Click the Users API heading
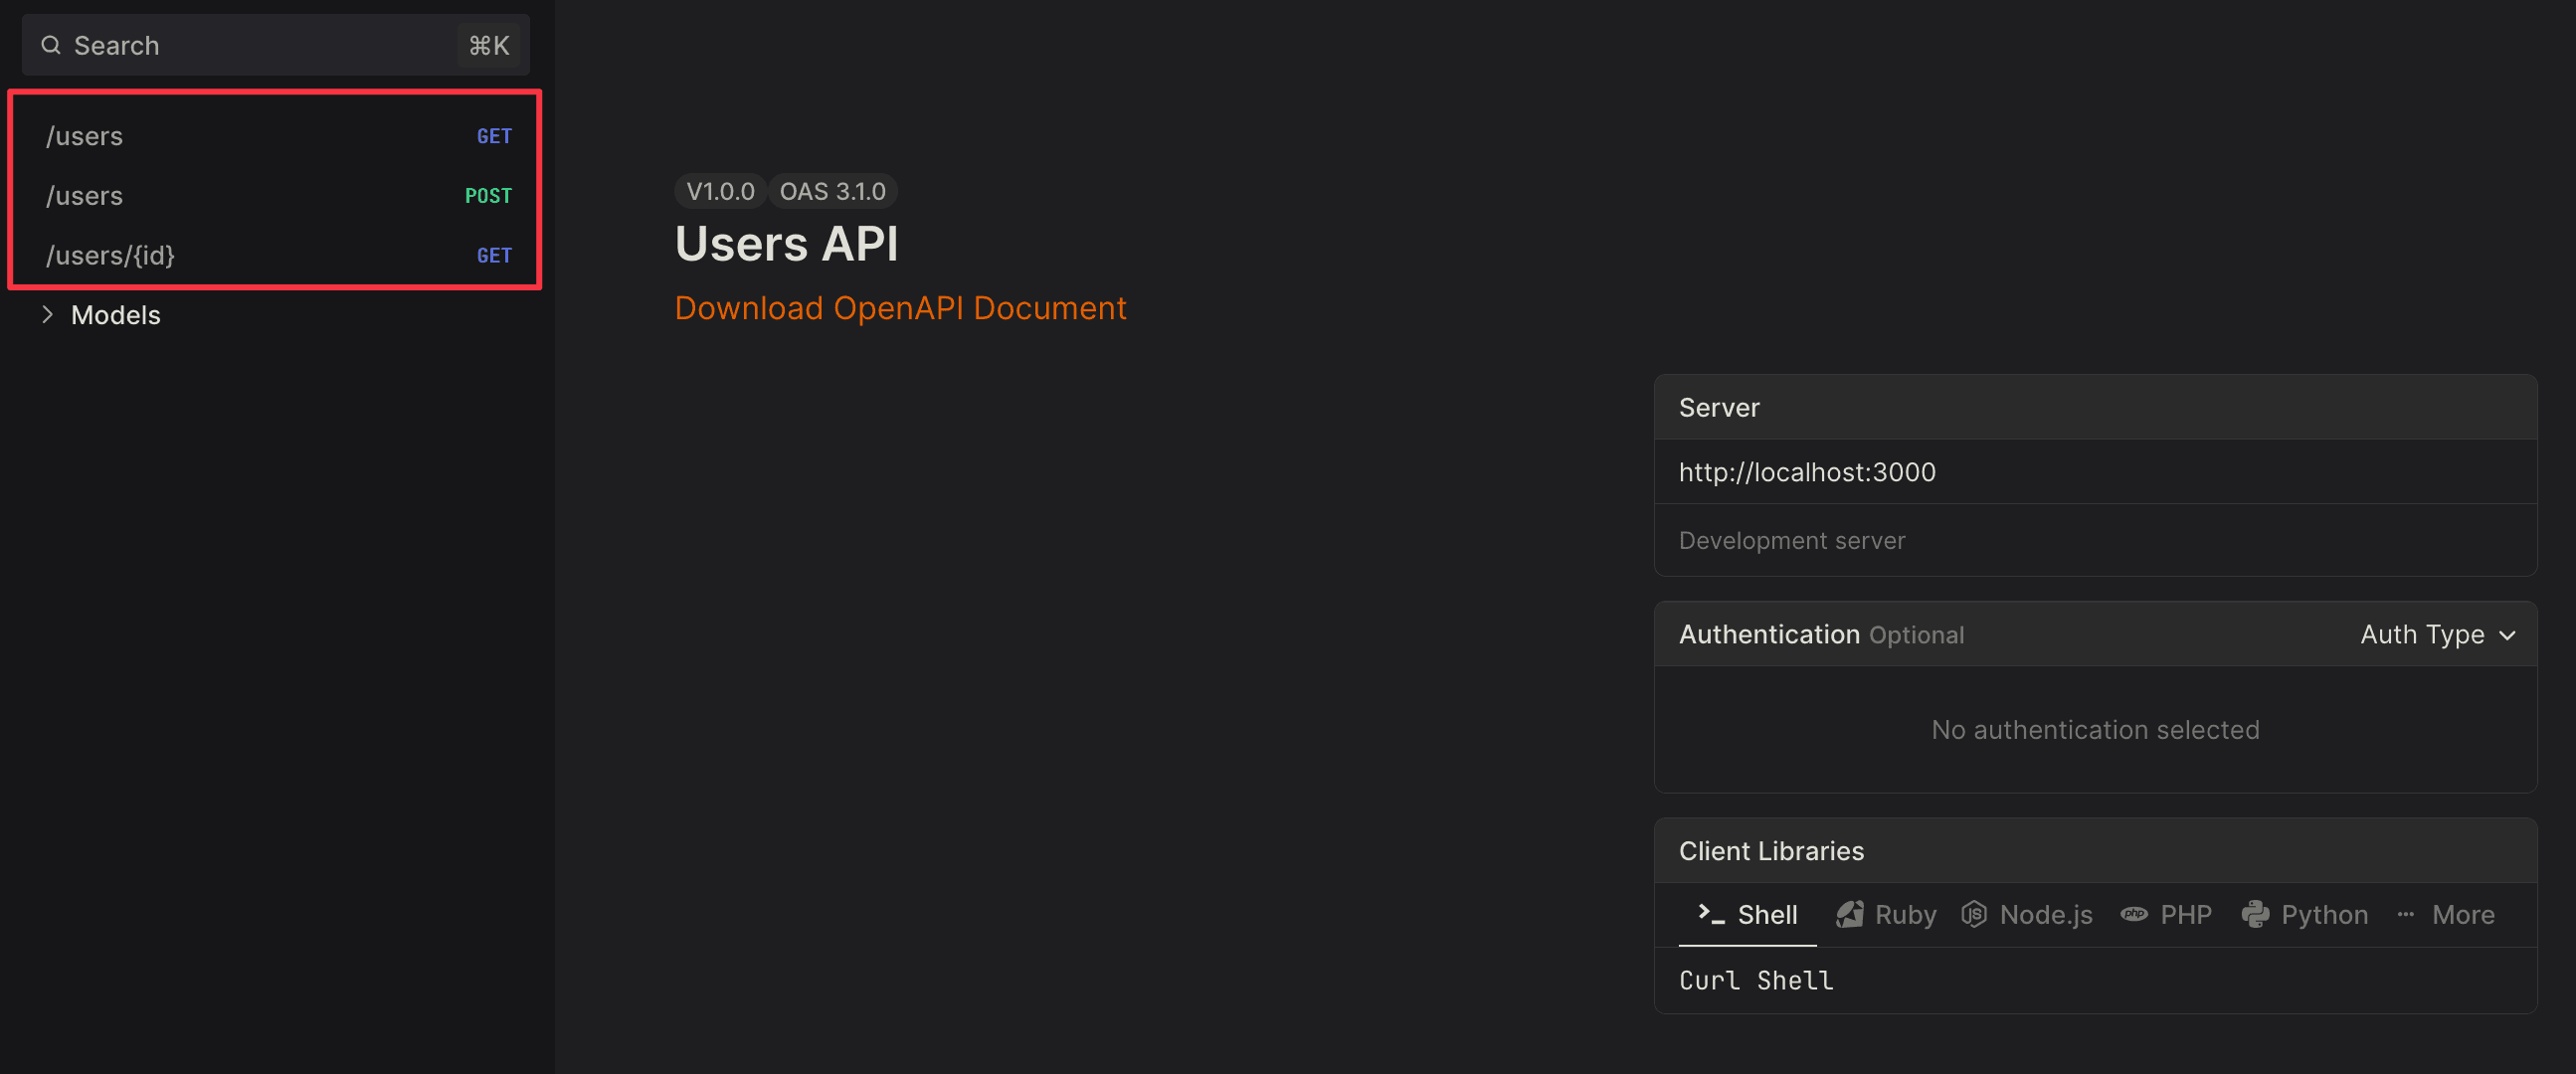The height and width of the screenshot is (1074, 2576). (x=787, y=244)
